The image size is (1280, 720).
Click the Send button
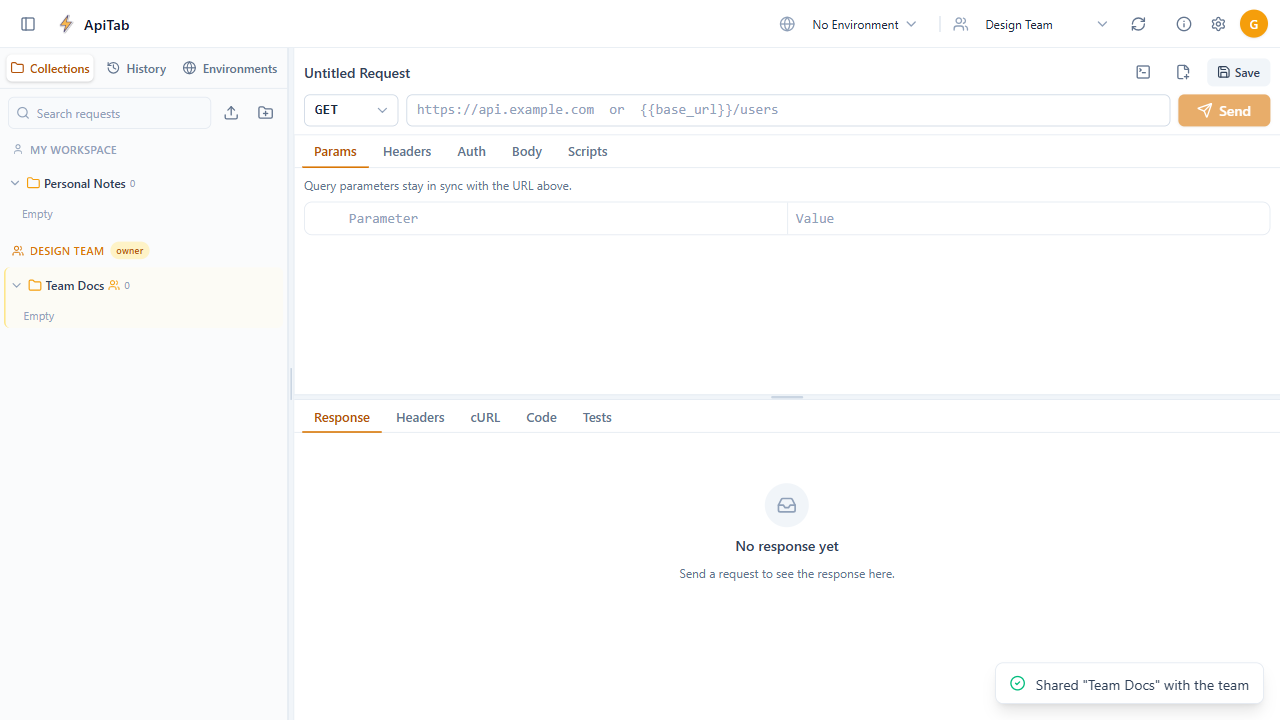pyautogui.click(x=1224, y=110)
